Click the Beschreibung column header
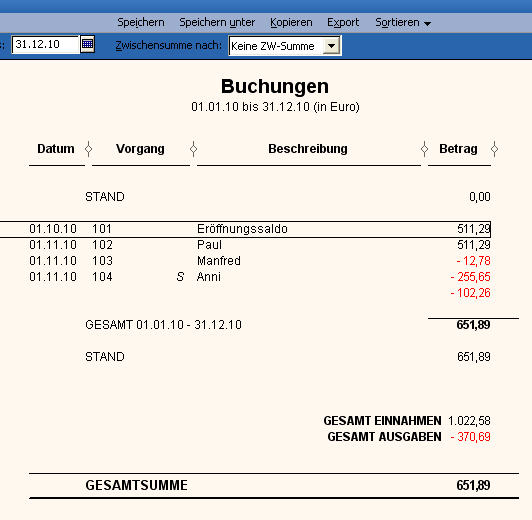Screen dimensions: 532x520 [x=308, y=149]
